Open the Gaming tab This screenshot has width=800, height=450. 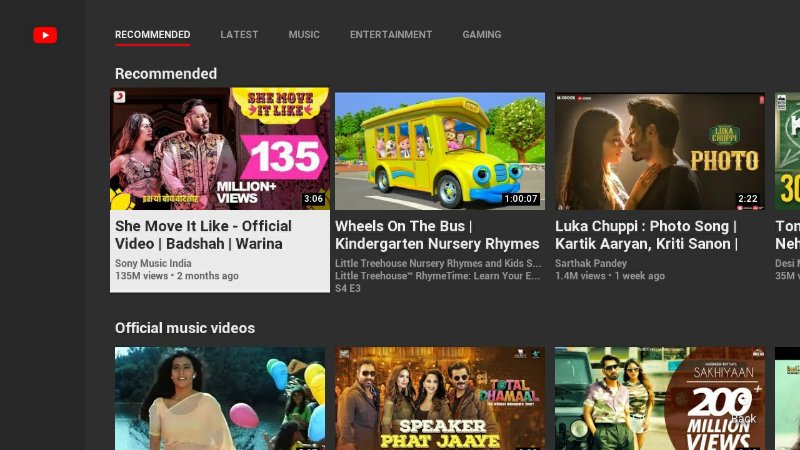tap(482, 35)
